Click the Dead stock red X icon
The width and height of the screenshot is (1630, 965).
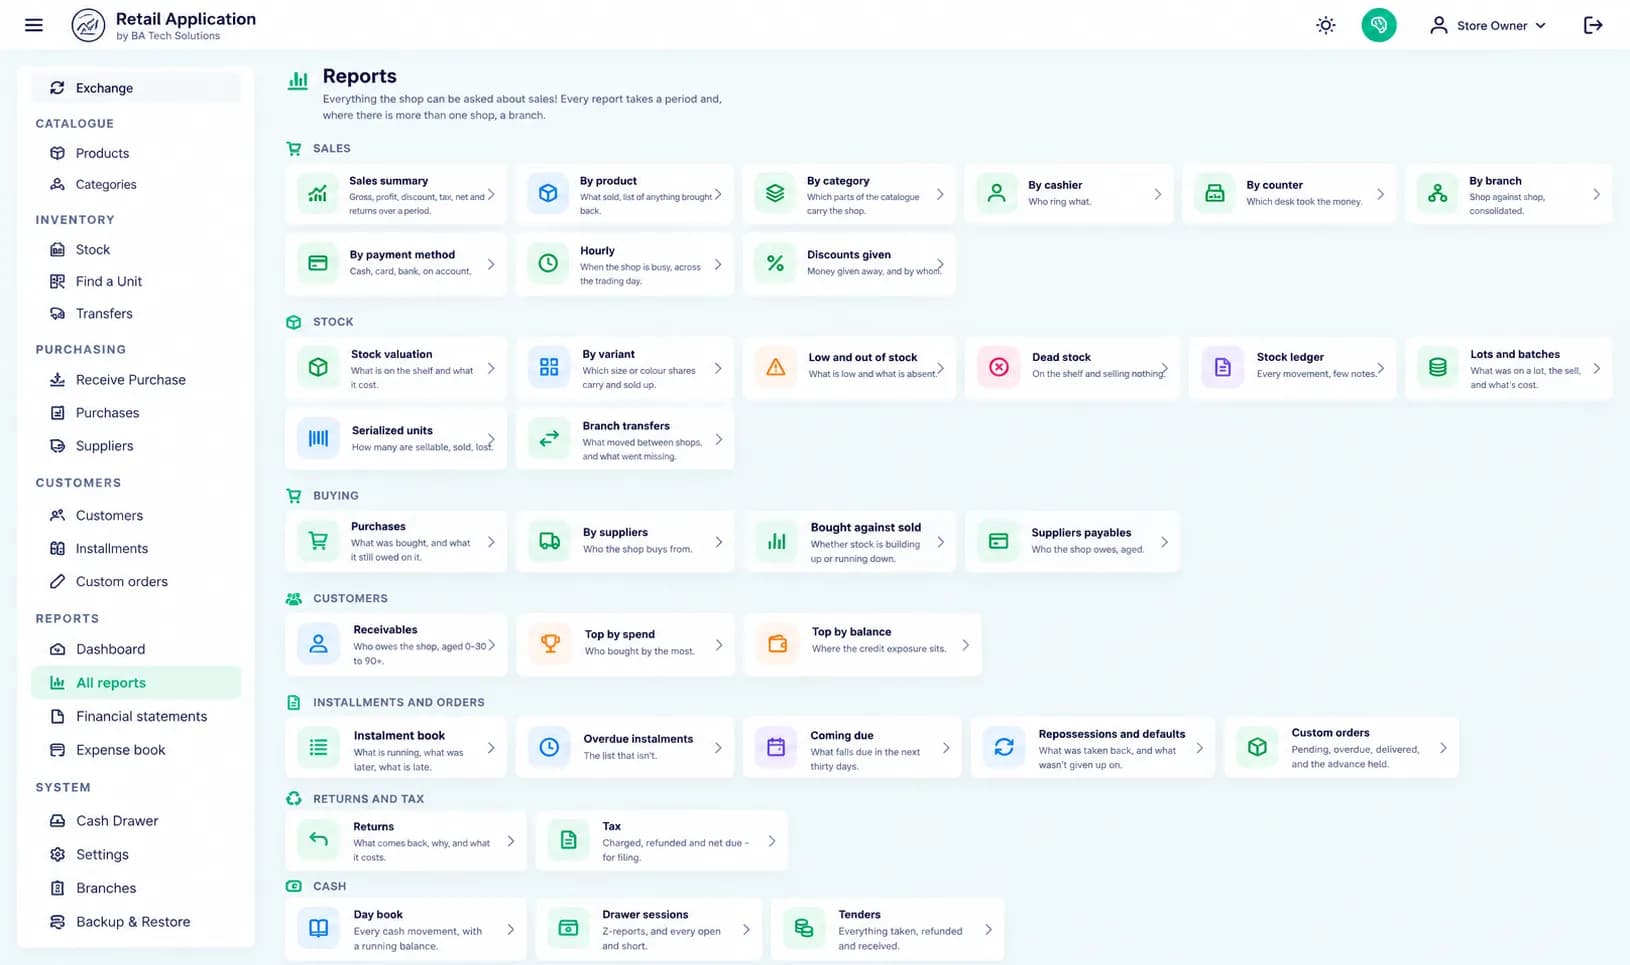click(998, 367)
